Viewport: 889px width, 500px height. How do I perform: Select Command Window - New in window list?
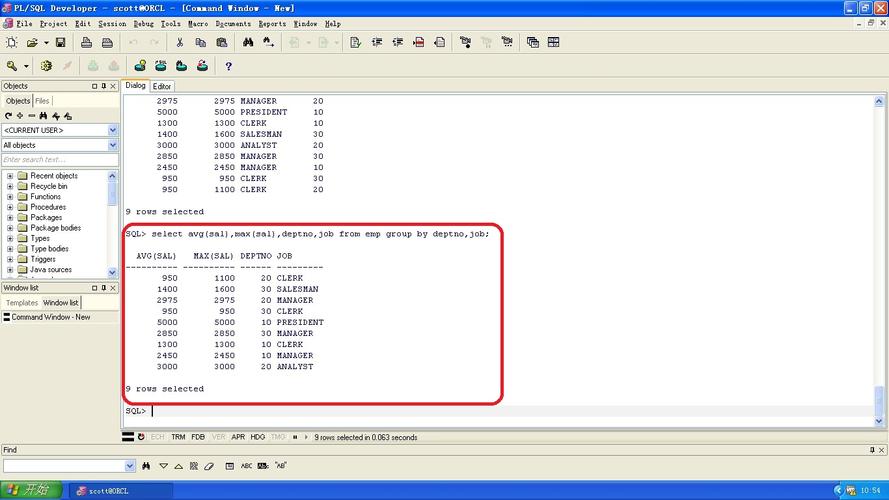(50, 317)
